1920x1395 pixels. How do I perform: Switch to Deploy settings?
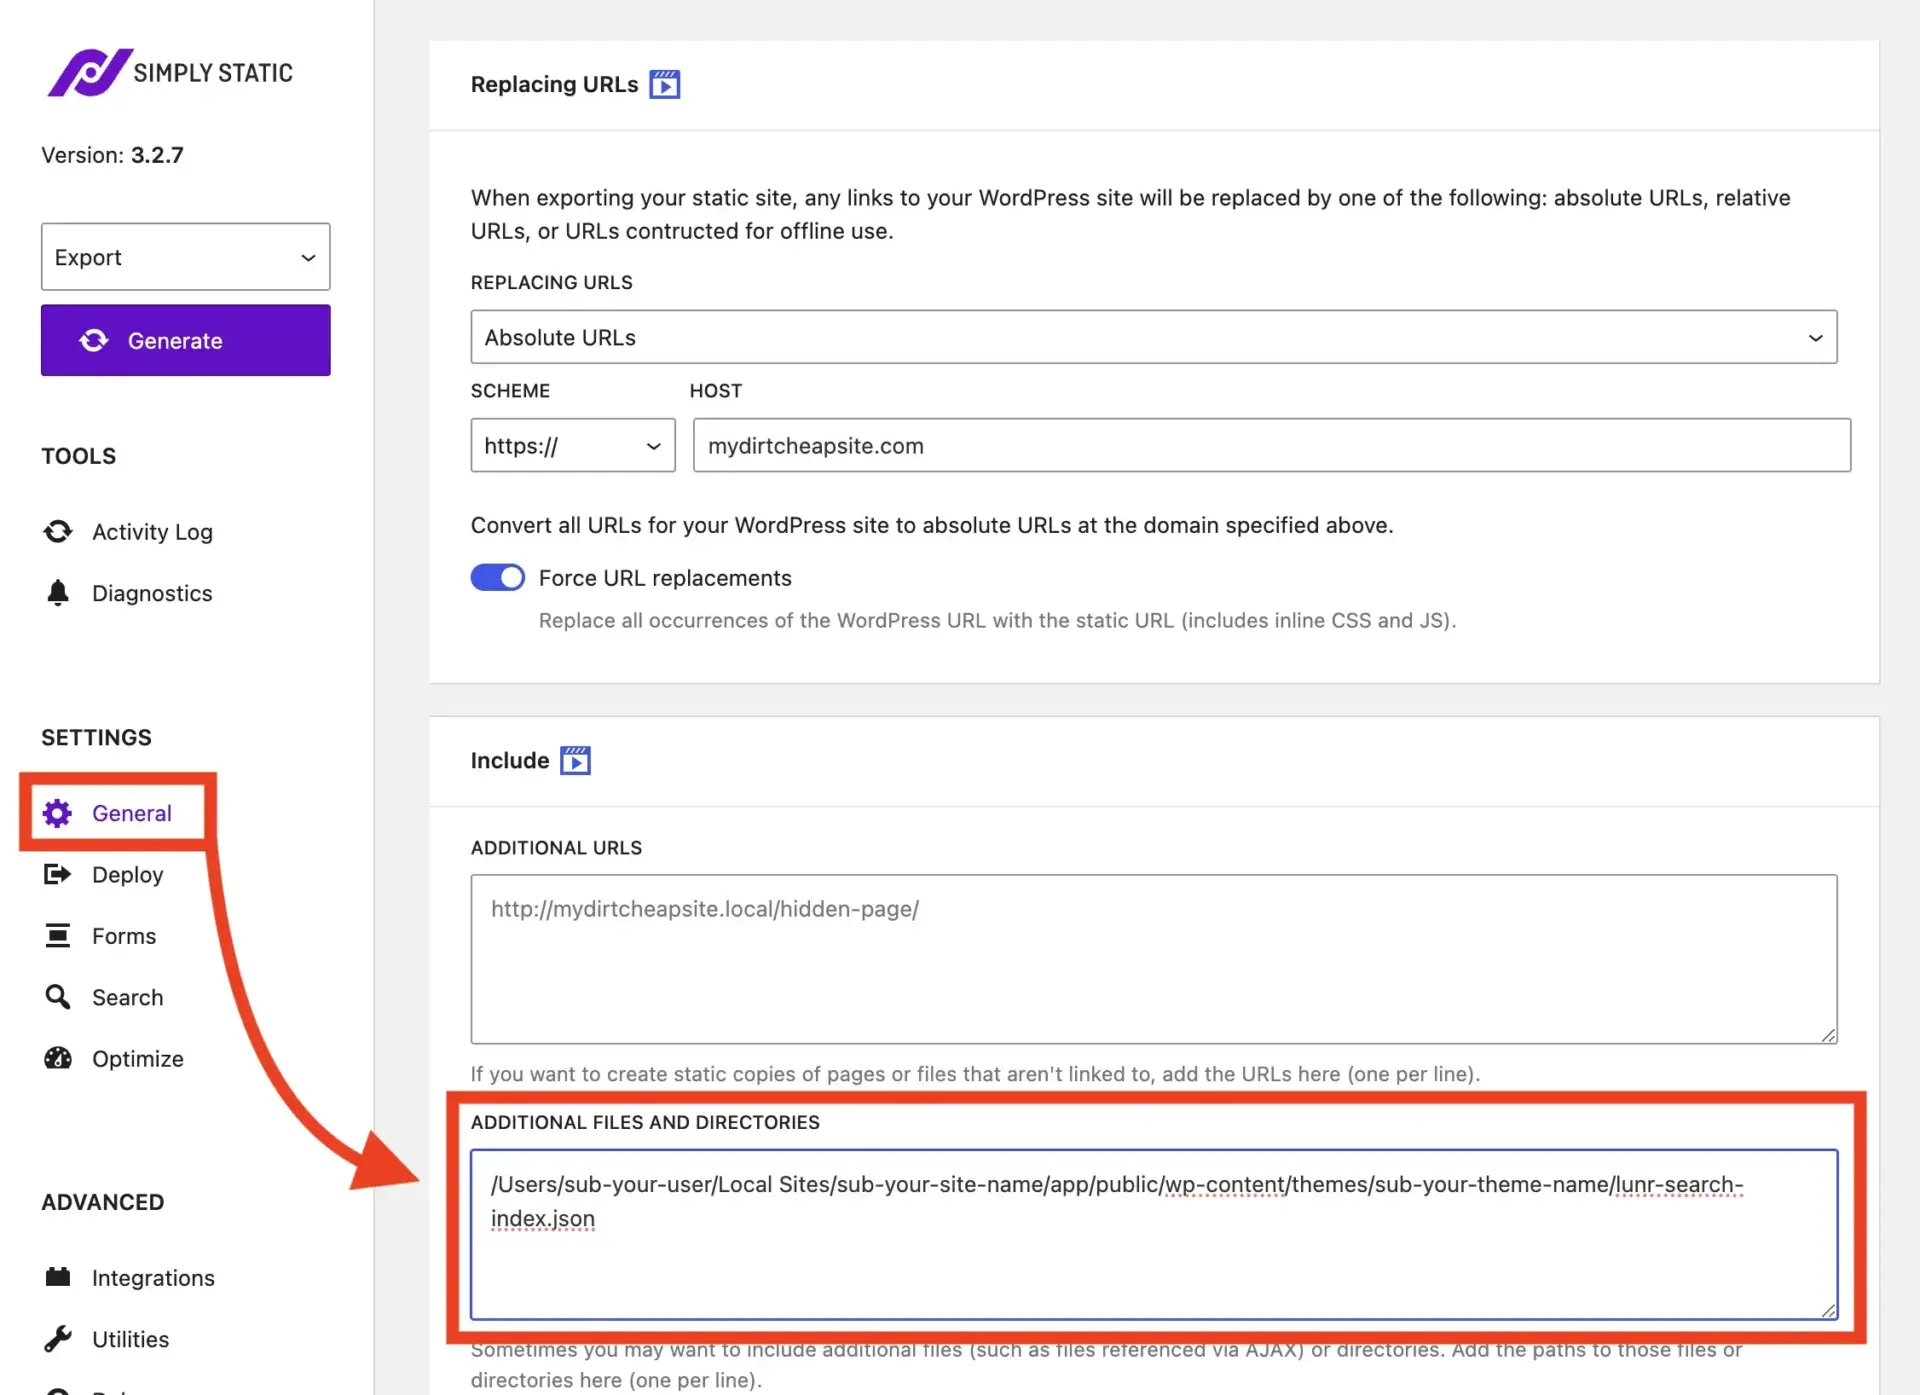coord(127,874)
